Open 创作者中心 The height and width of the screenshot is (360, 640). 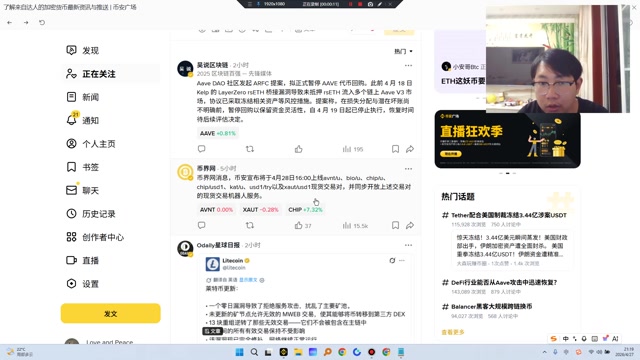click(95, 237)
